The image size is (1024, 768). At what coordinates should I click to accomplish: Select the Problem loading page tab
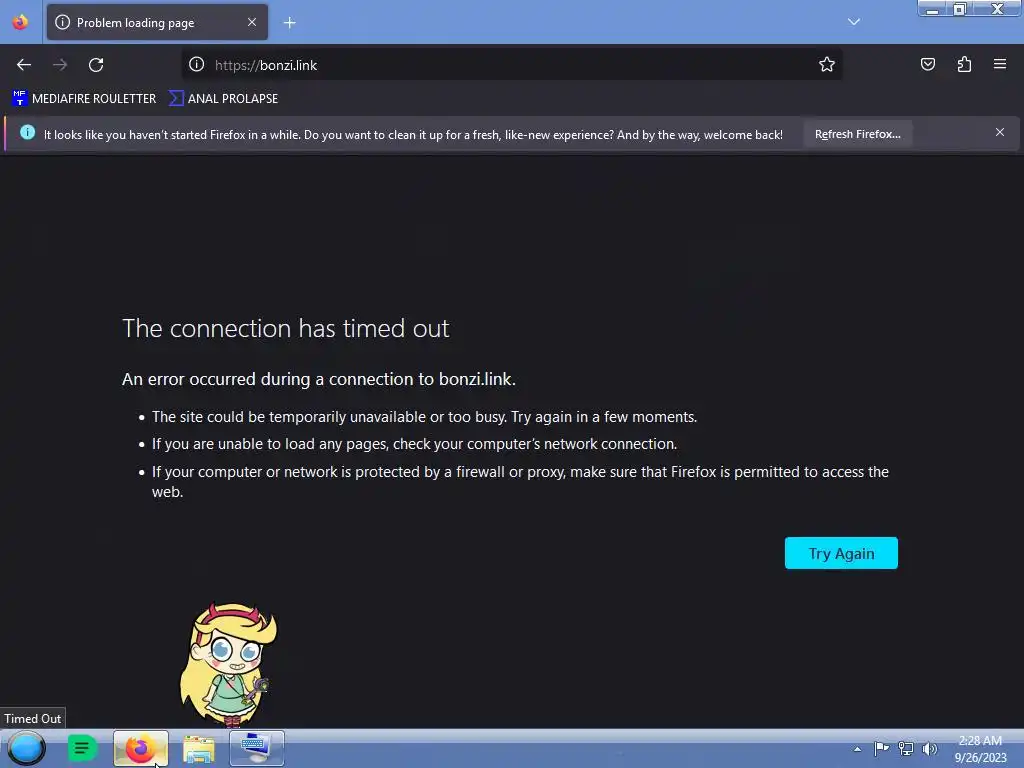click(x=157, y=23)
